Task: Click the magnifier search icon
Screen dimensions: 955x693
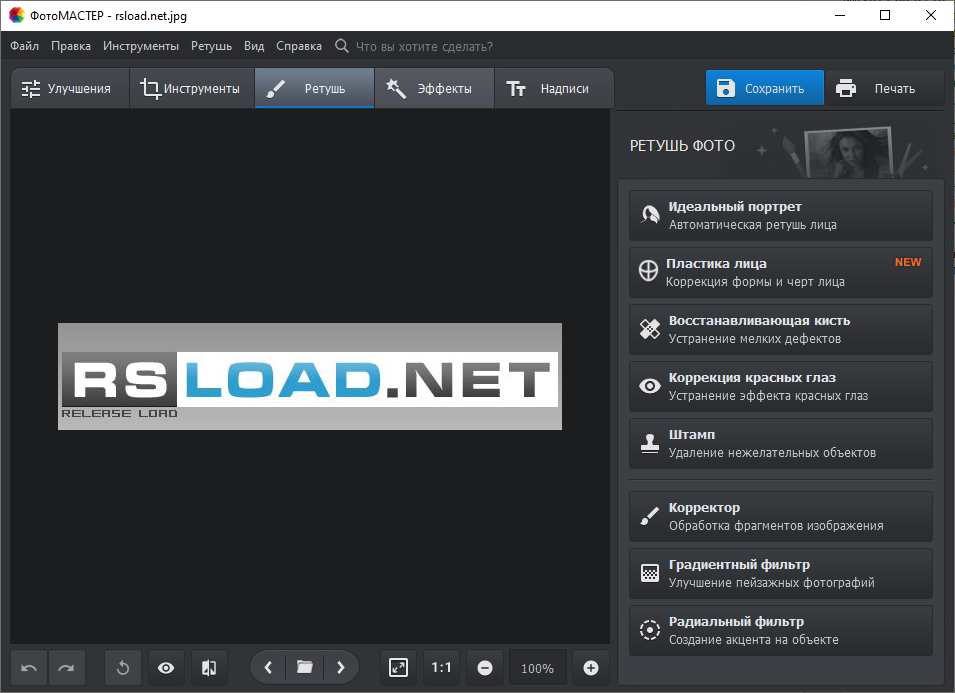Action: (342, 46)
